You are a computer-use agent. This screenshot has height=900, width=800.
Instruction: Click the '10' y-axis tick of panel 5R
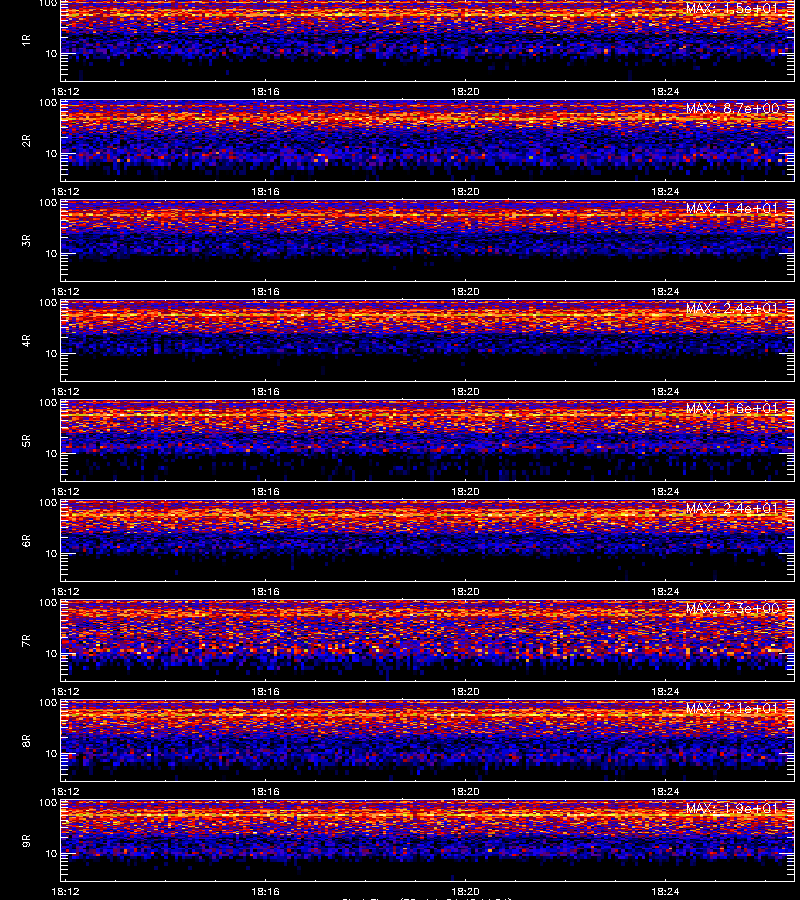pos(51,453)
